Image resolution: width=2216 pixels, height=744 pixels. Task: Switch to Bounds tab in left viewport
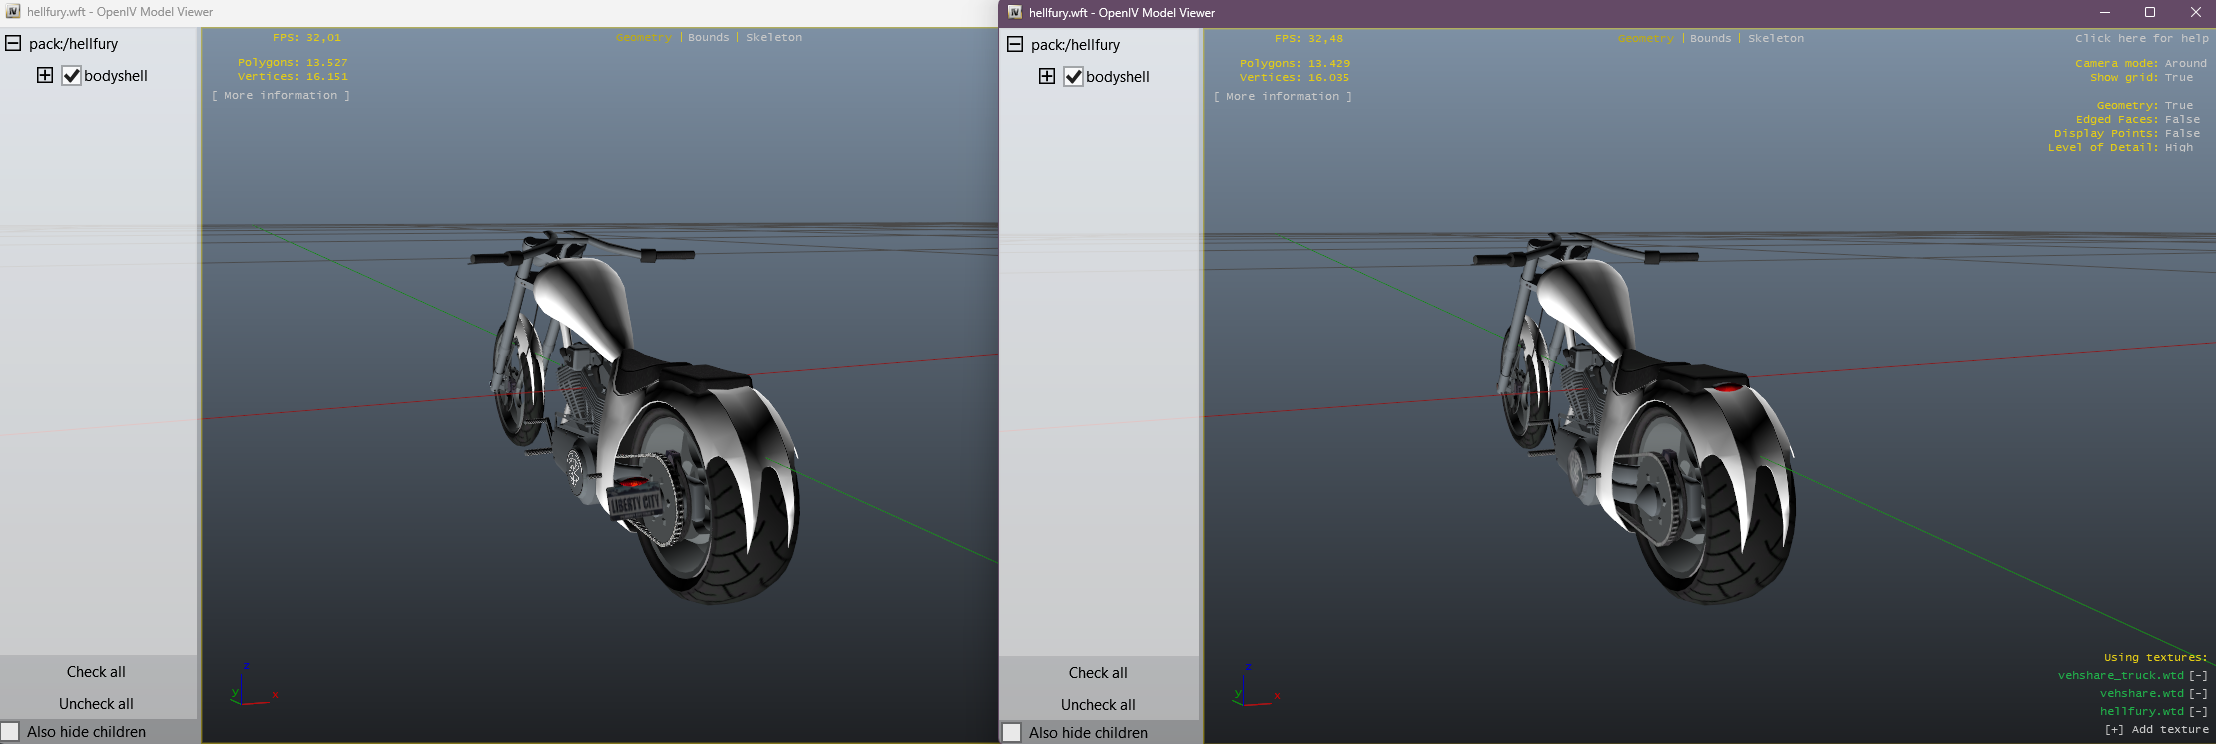[x=708, y=38]
